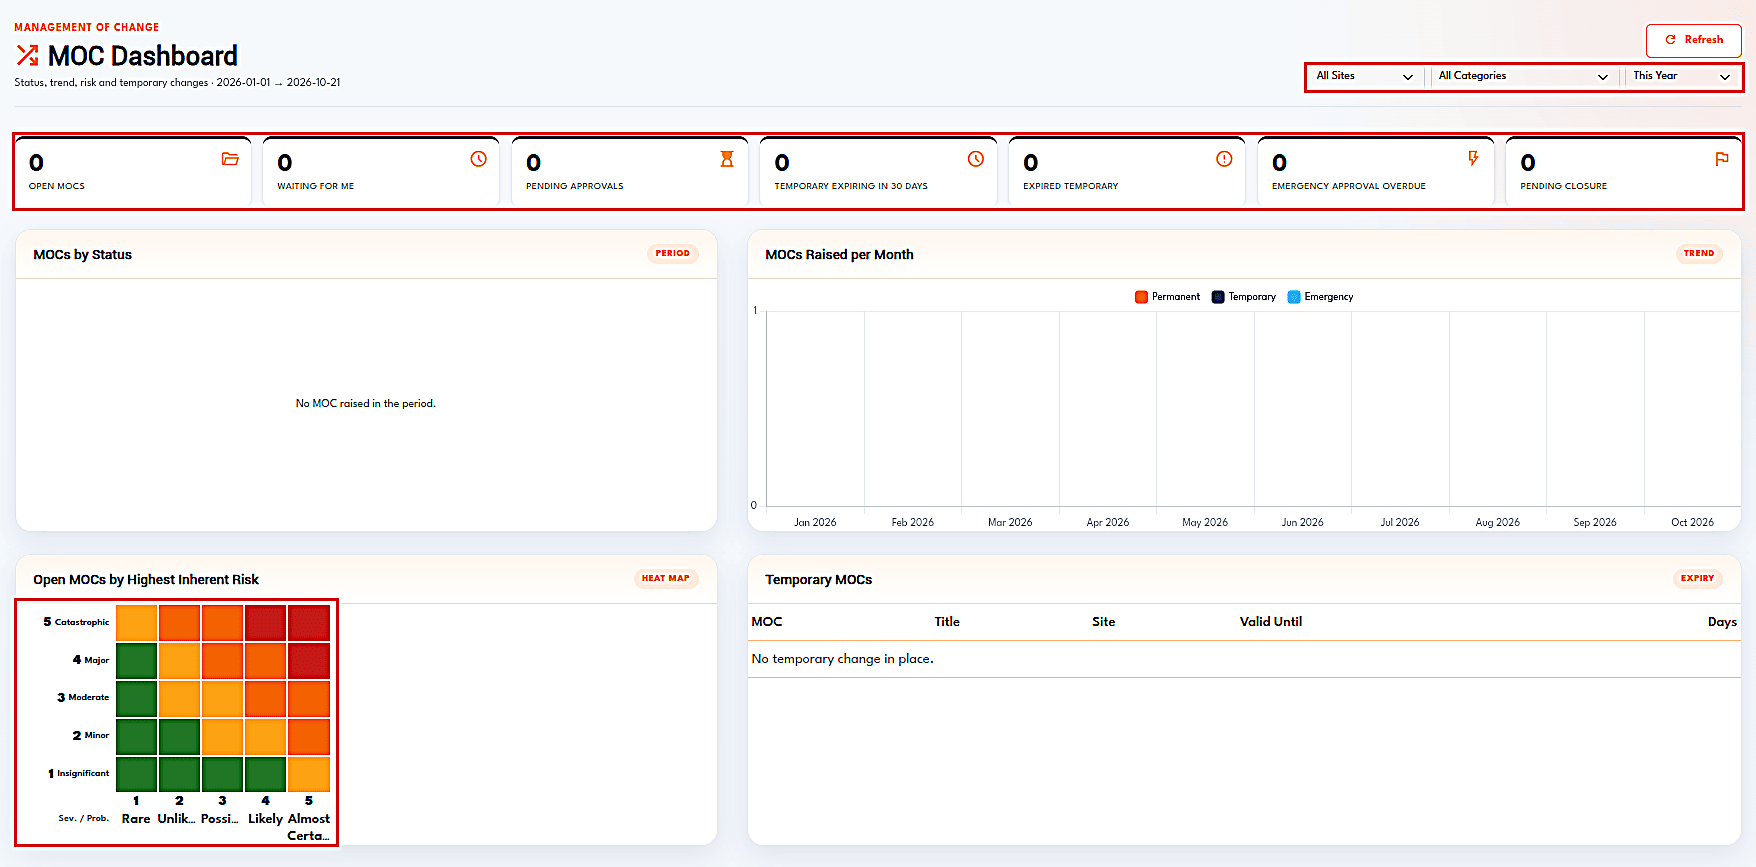This screenshot has height=867, width=1756.
Task: Click the Jan 2026 axis label
Action: tap(815, 522)
